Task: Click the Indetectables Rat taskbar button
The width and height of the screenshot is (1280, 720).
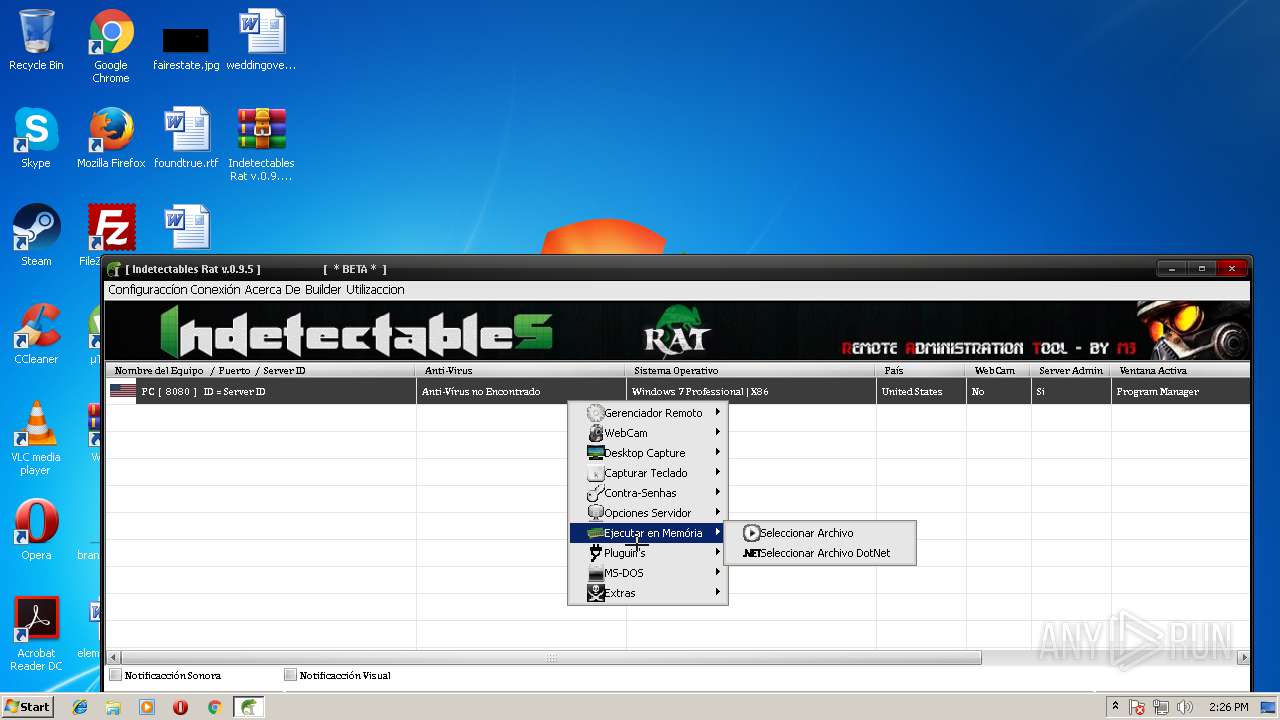Action: coord(248,707)
